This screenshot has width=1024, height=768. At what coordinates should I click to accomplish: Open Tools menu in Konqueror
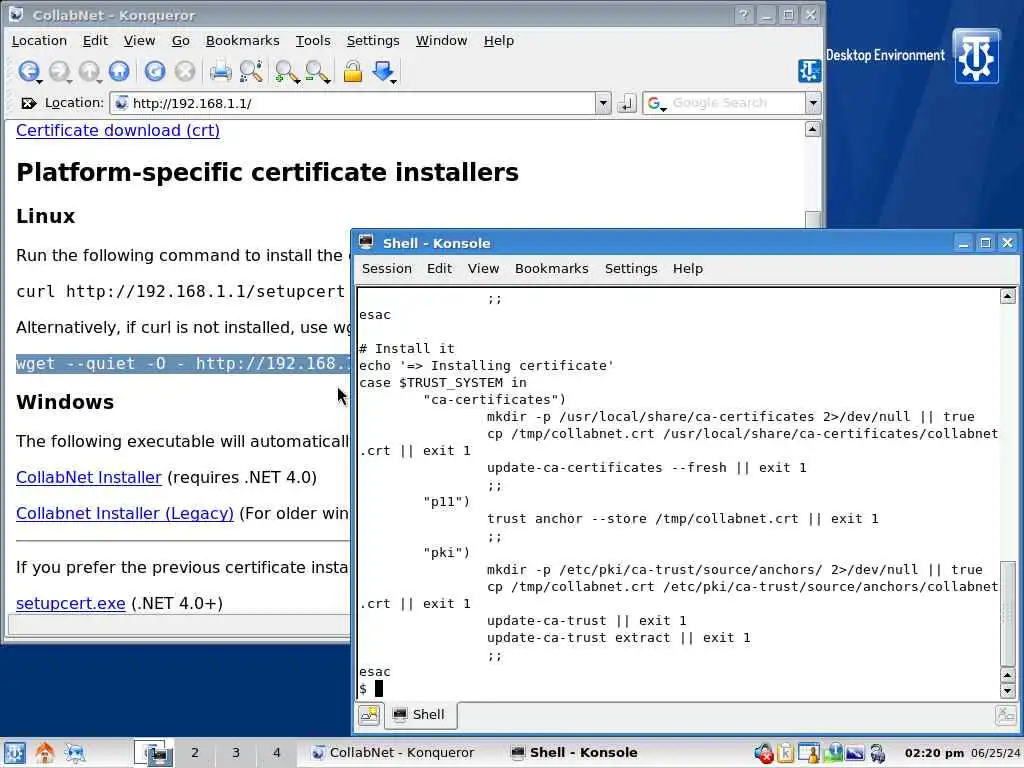pyautogui.click(x=313, y=40)
